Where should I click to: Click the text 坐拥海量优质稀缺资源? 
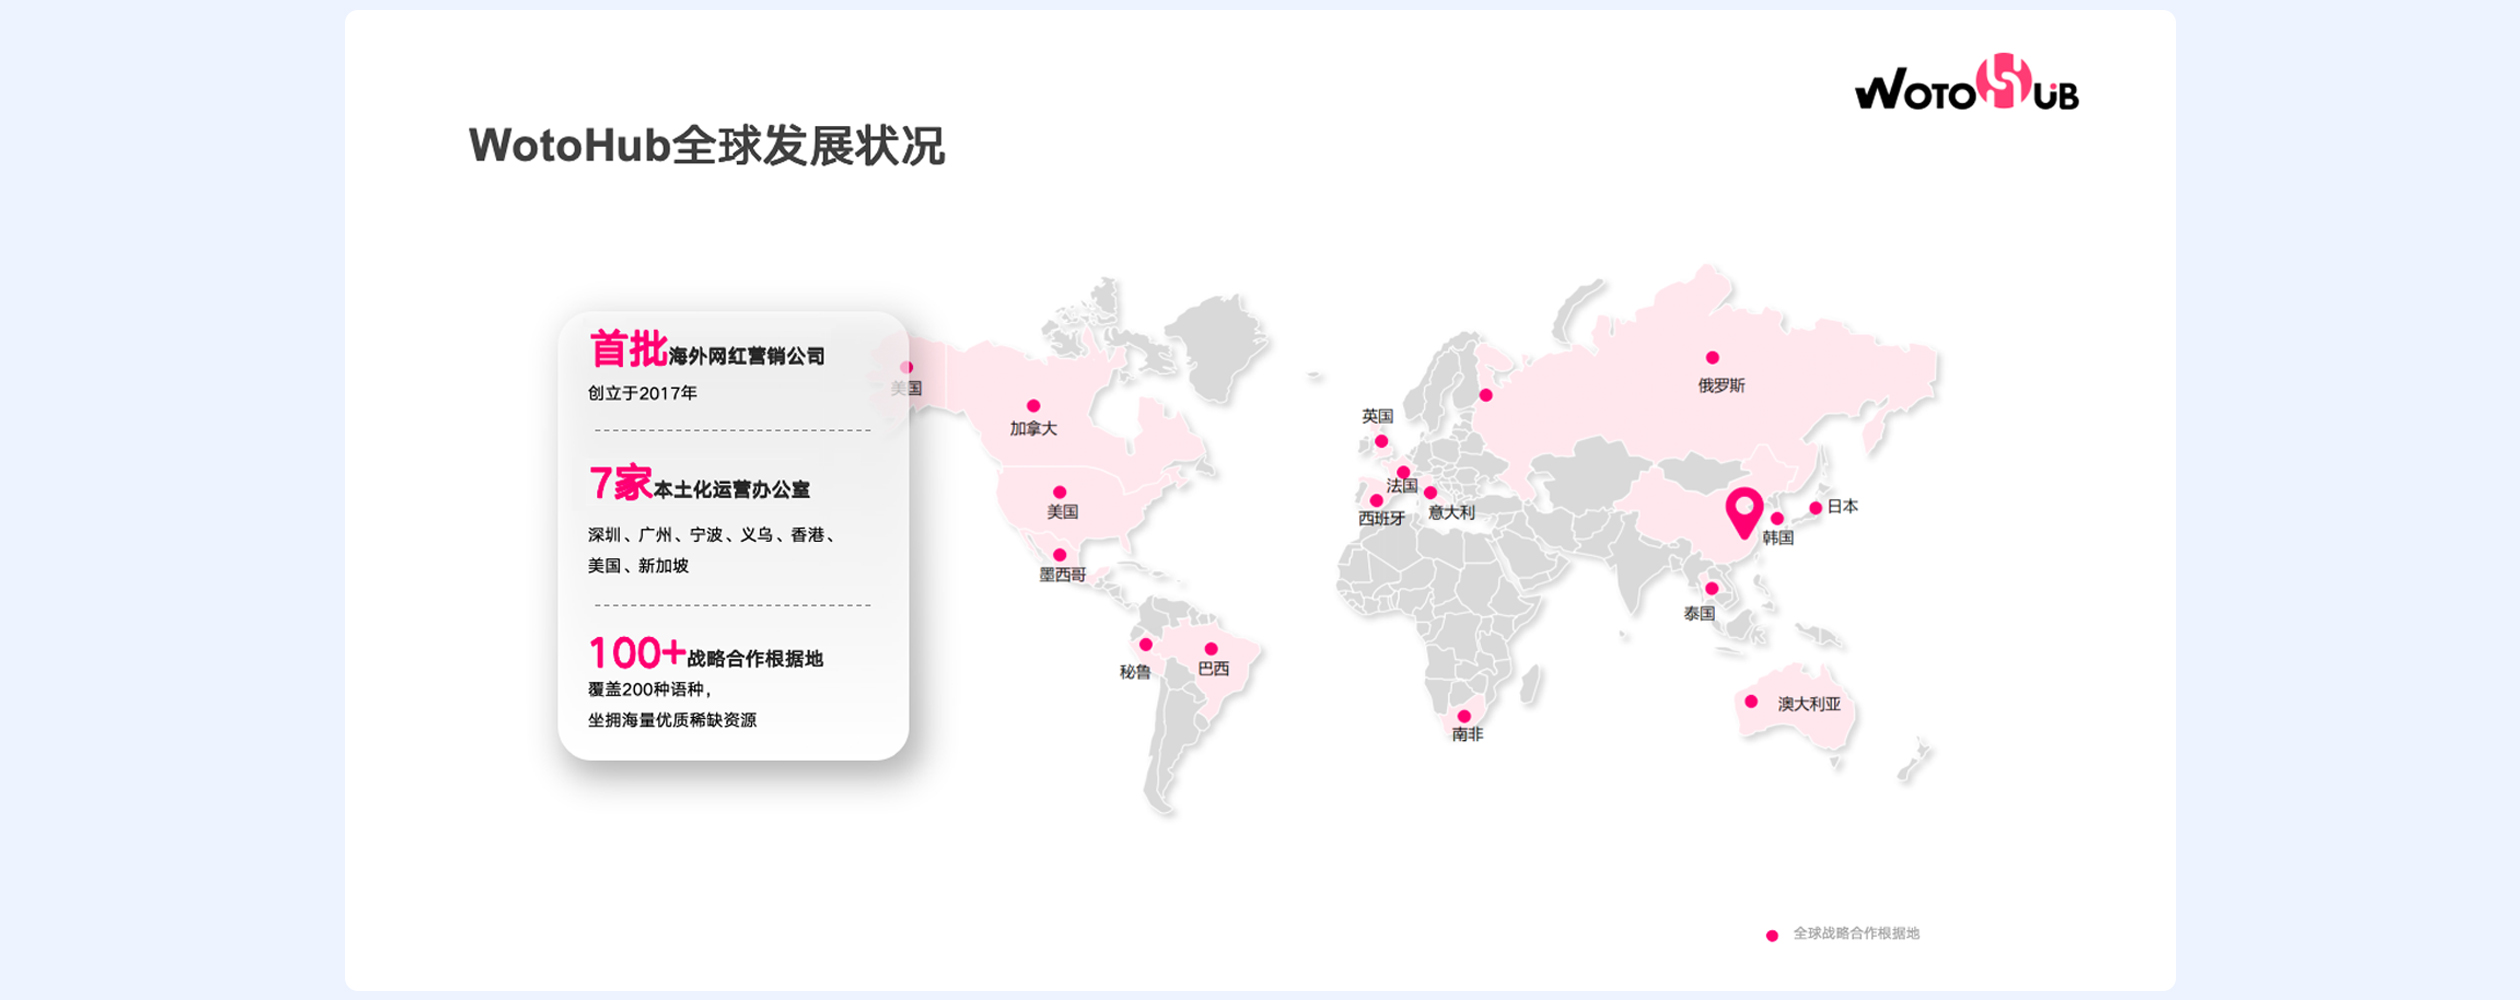672,720
